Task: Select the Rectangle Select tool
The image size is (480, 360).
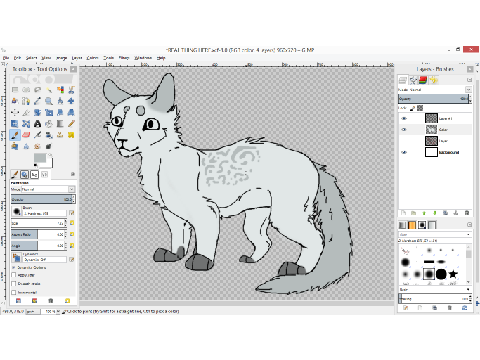Action: (x=15, y=90)
